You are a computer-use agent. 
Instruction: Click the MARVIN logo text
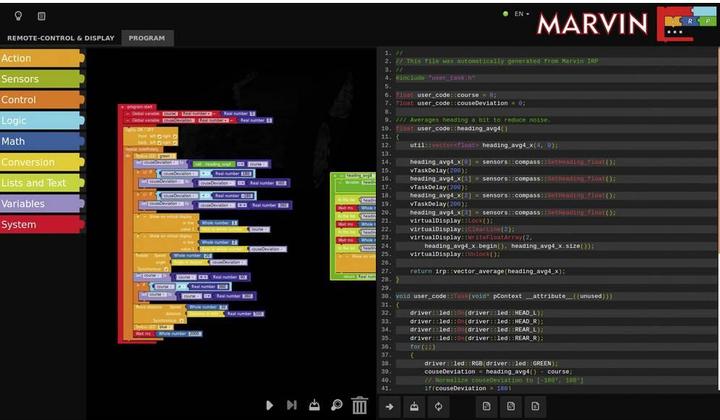(x=592, y=24)
